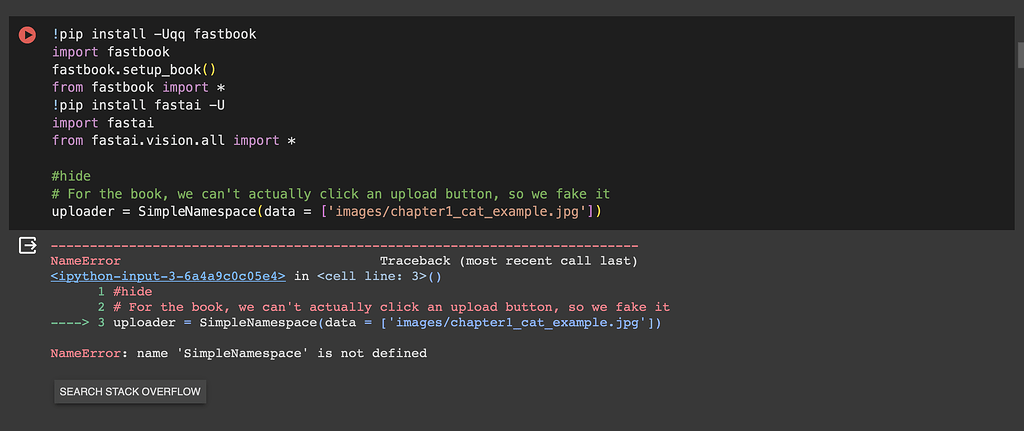Click the output actions arrow icon

pyautogui.click(x=27, y=245)
